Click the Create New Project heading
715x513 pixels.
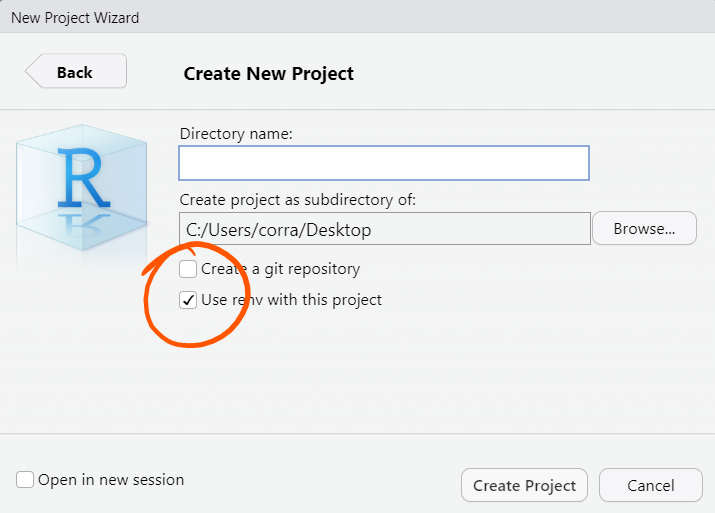(x=269, y=73)
